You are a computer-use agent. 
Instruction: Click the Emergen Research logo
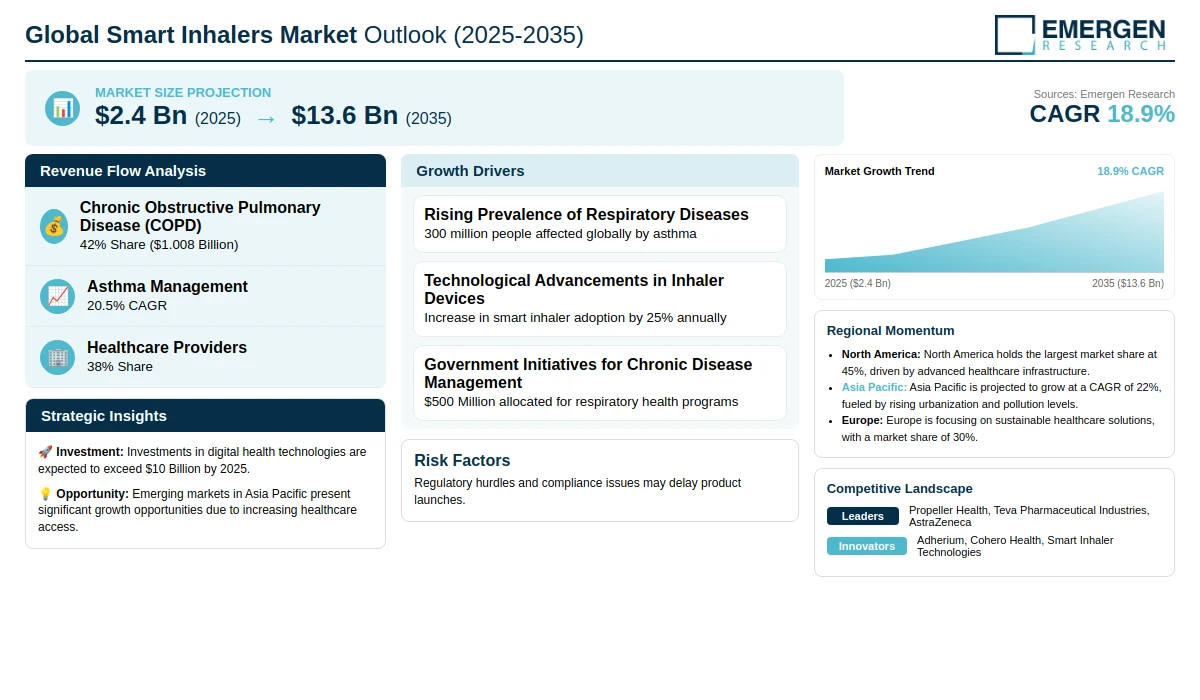click(1080, 34)
